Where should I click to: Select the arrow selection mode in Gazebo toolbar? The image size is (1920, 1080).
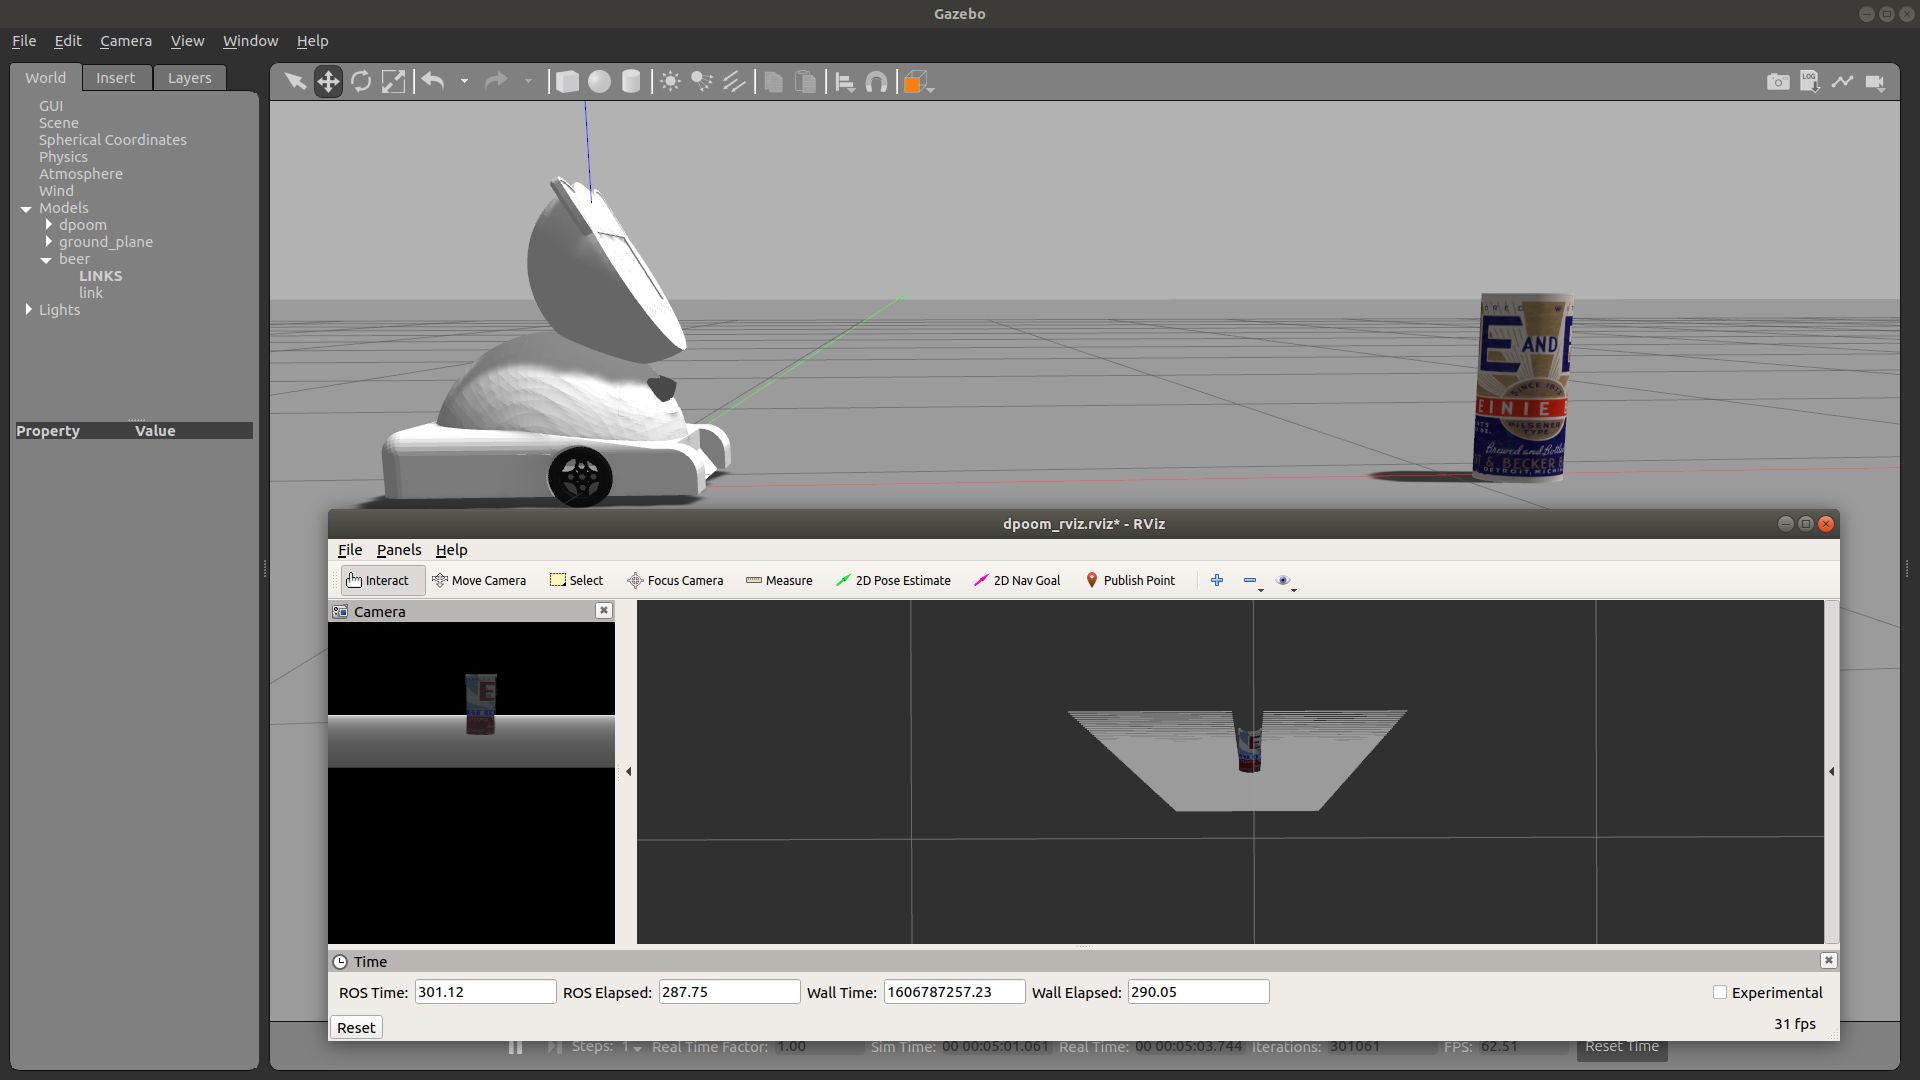295,81
